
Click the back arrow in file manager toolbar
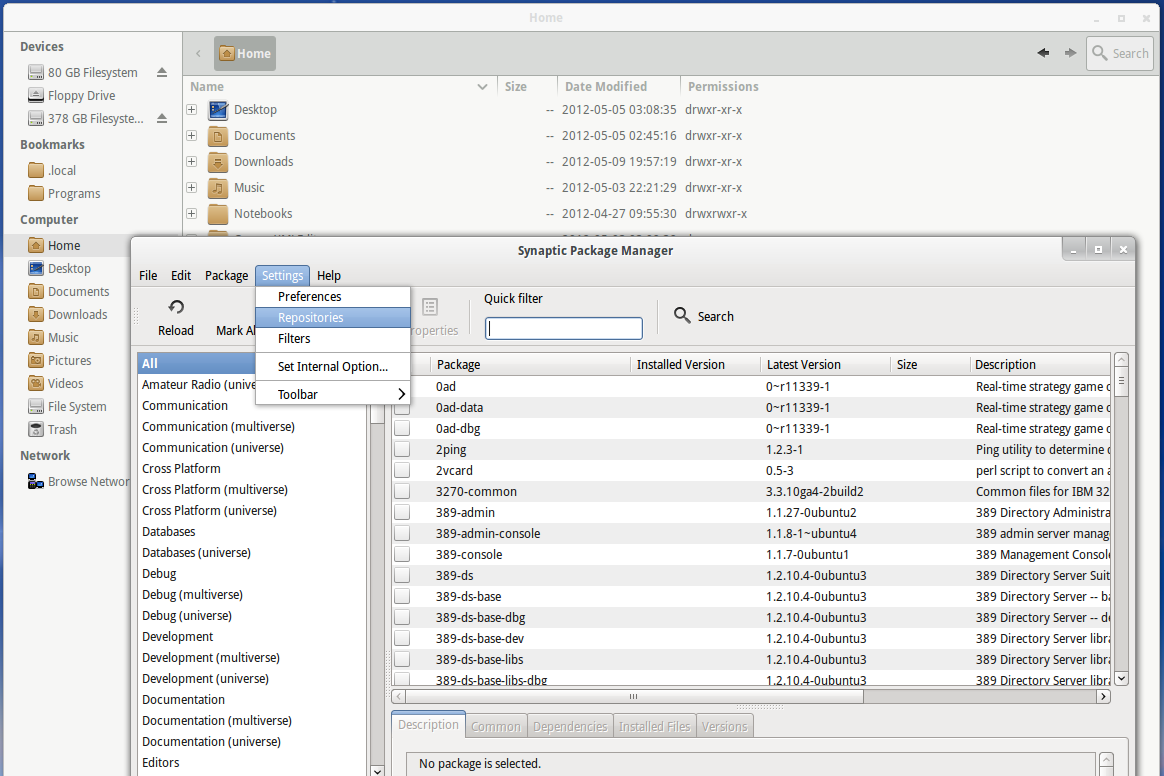(x=1043, y=53)
